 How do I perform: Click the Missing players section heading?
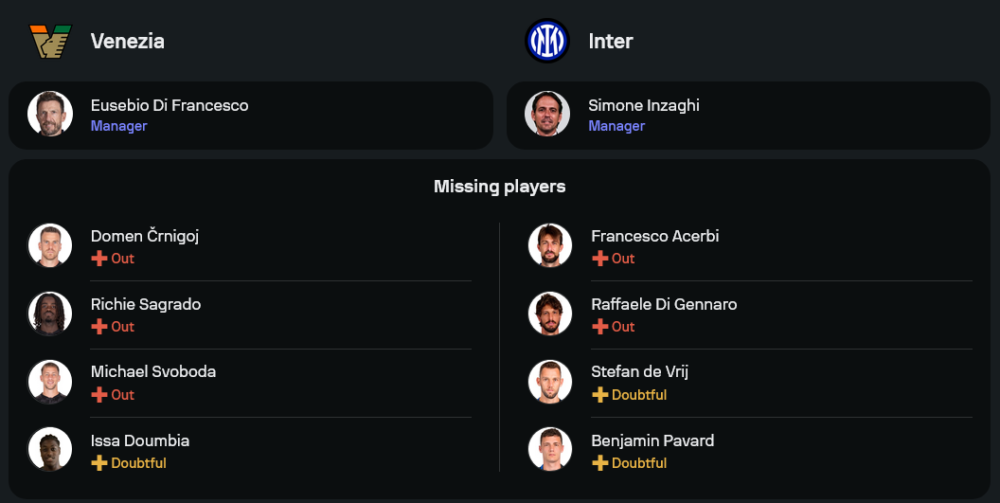500,186
